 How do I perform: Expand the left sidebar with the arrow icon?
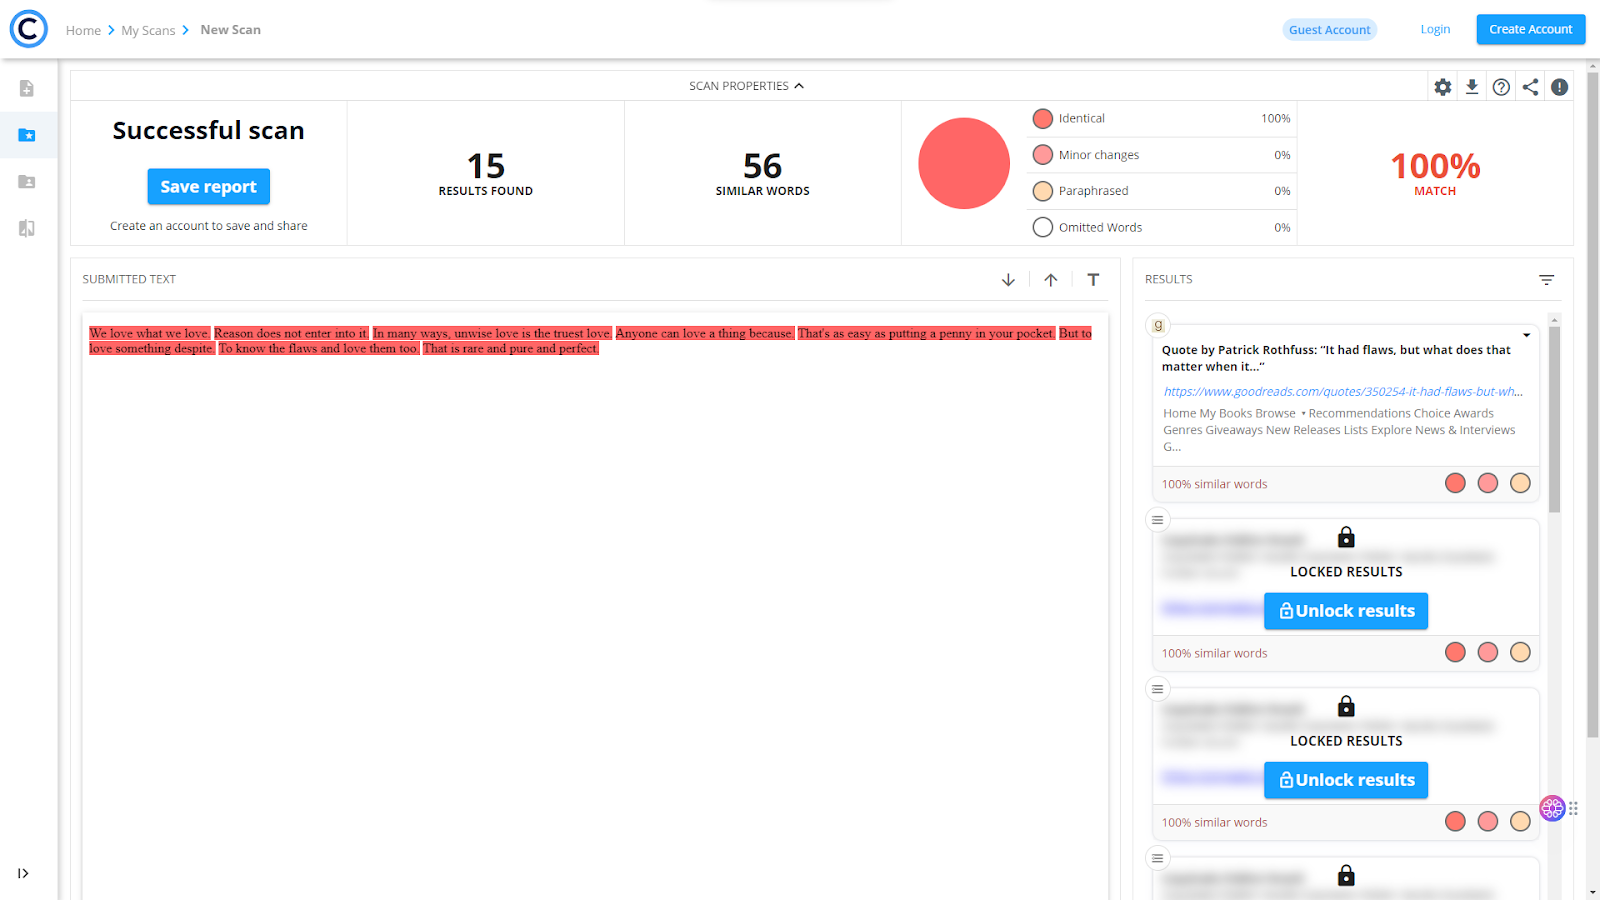[x=23, y=873]
